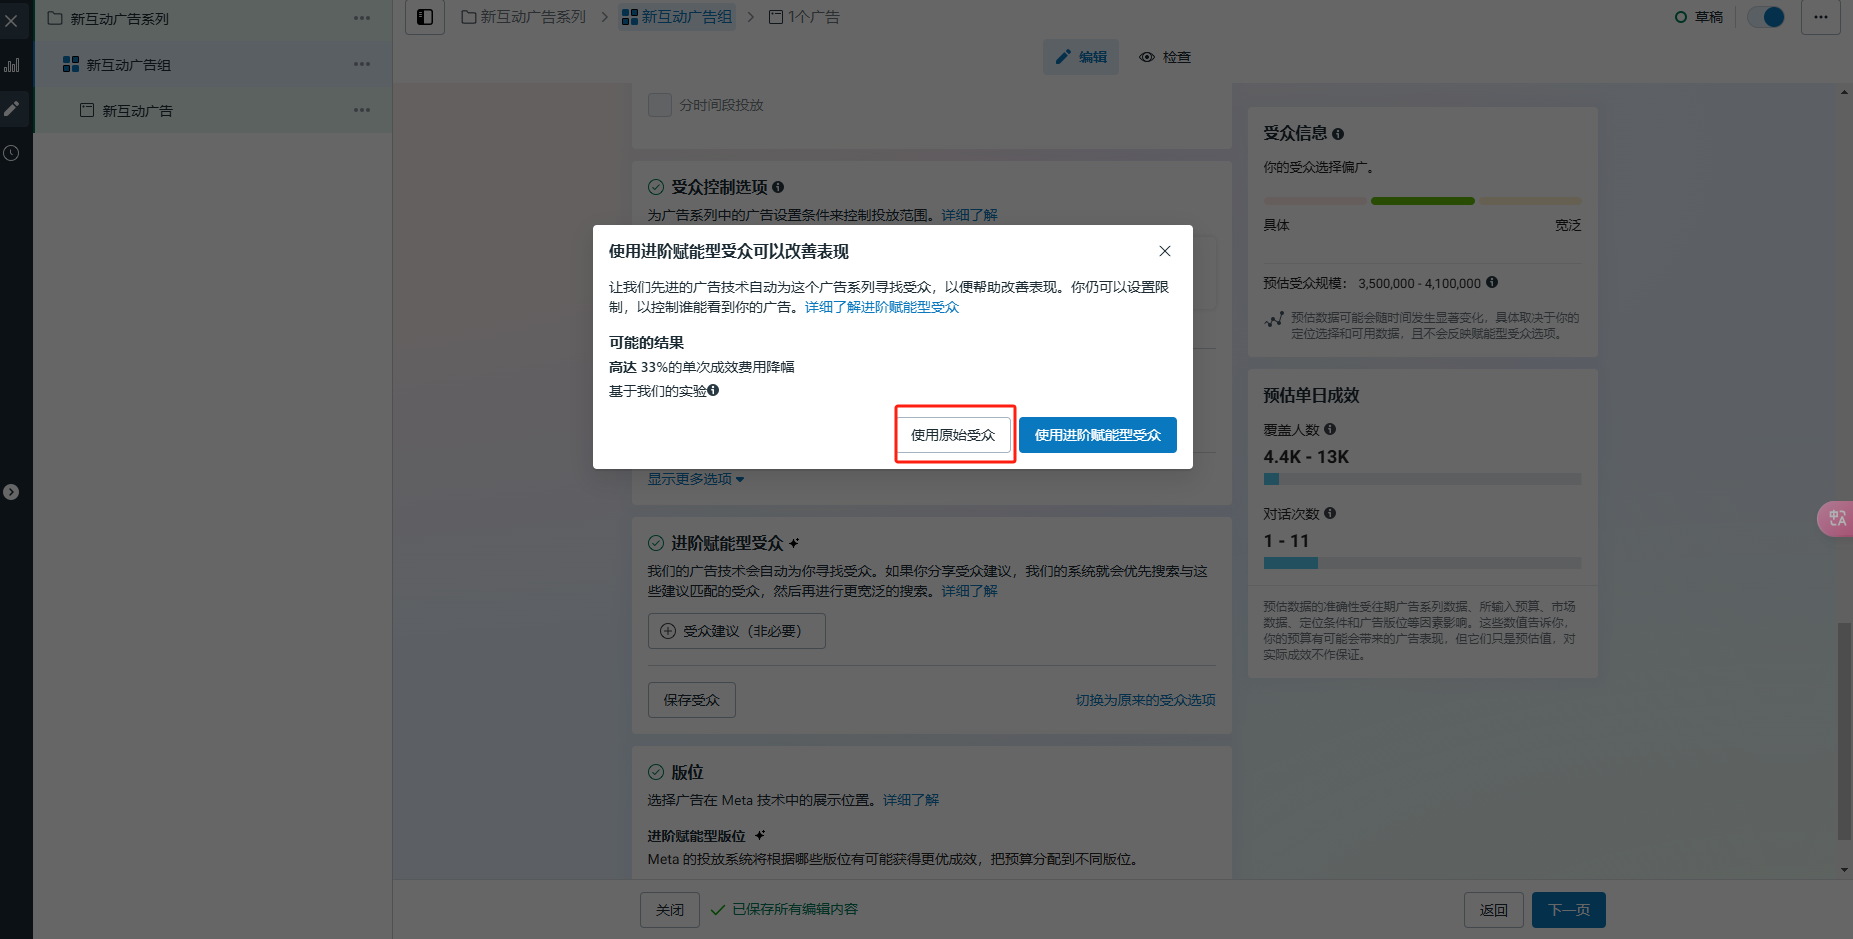Open more options for 新互动广告 row
Viewport: 1853px width, 939px height.
pyautogui.click(x=362, y=110)
